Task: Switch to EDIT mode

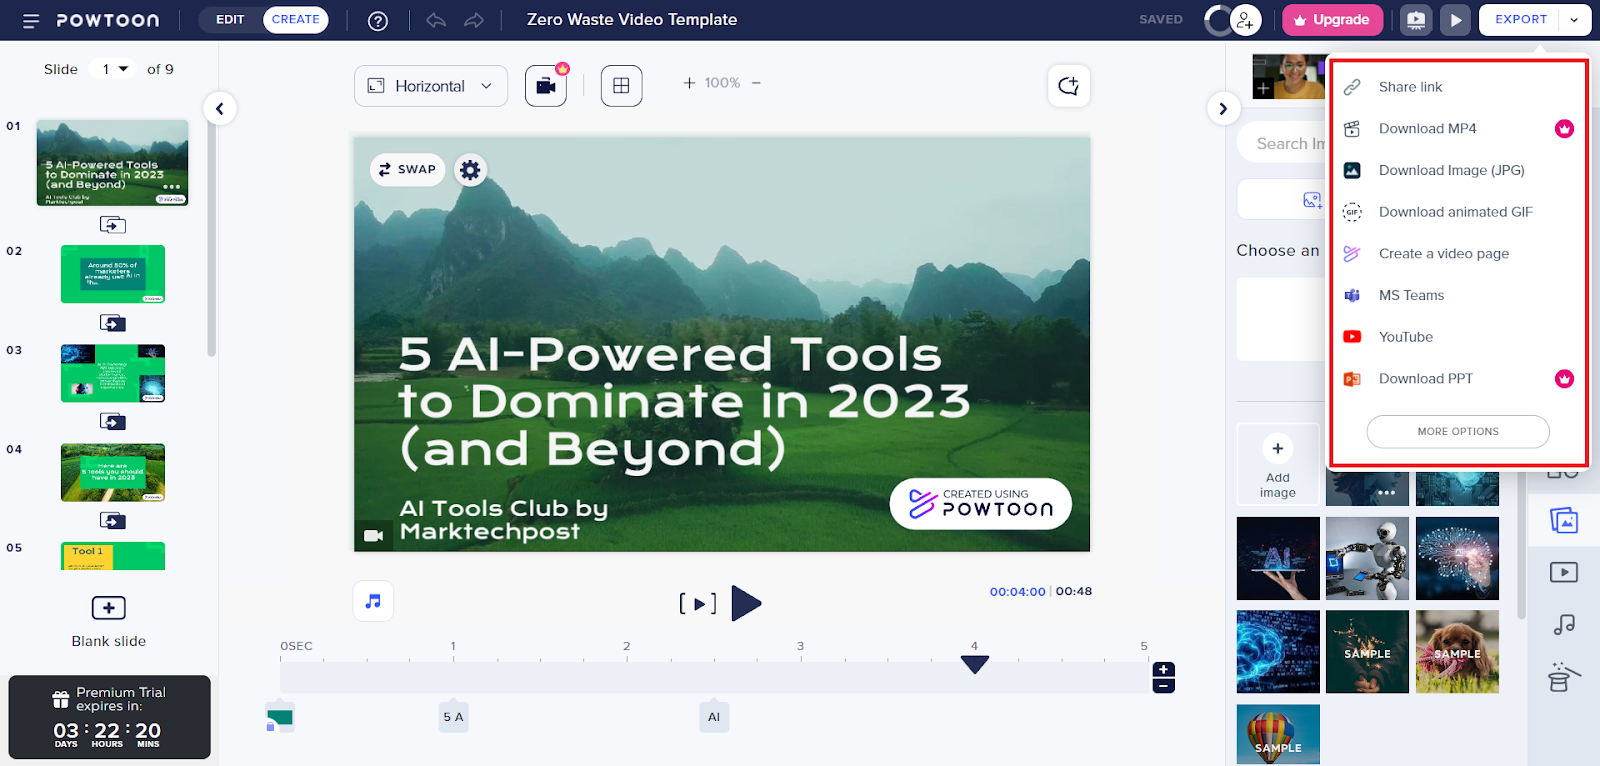Action: click(230, 20)
